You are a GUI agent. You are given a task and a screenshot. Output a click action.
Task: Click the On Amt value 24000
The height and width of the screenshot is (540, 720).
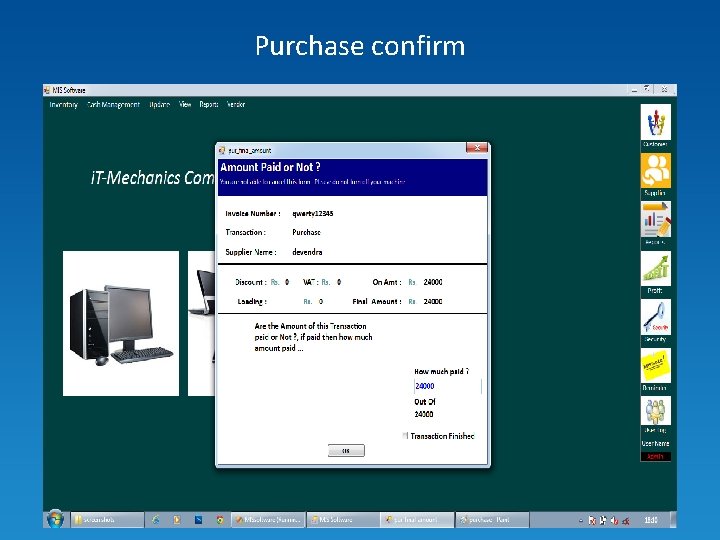[x=433, y=282]
